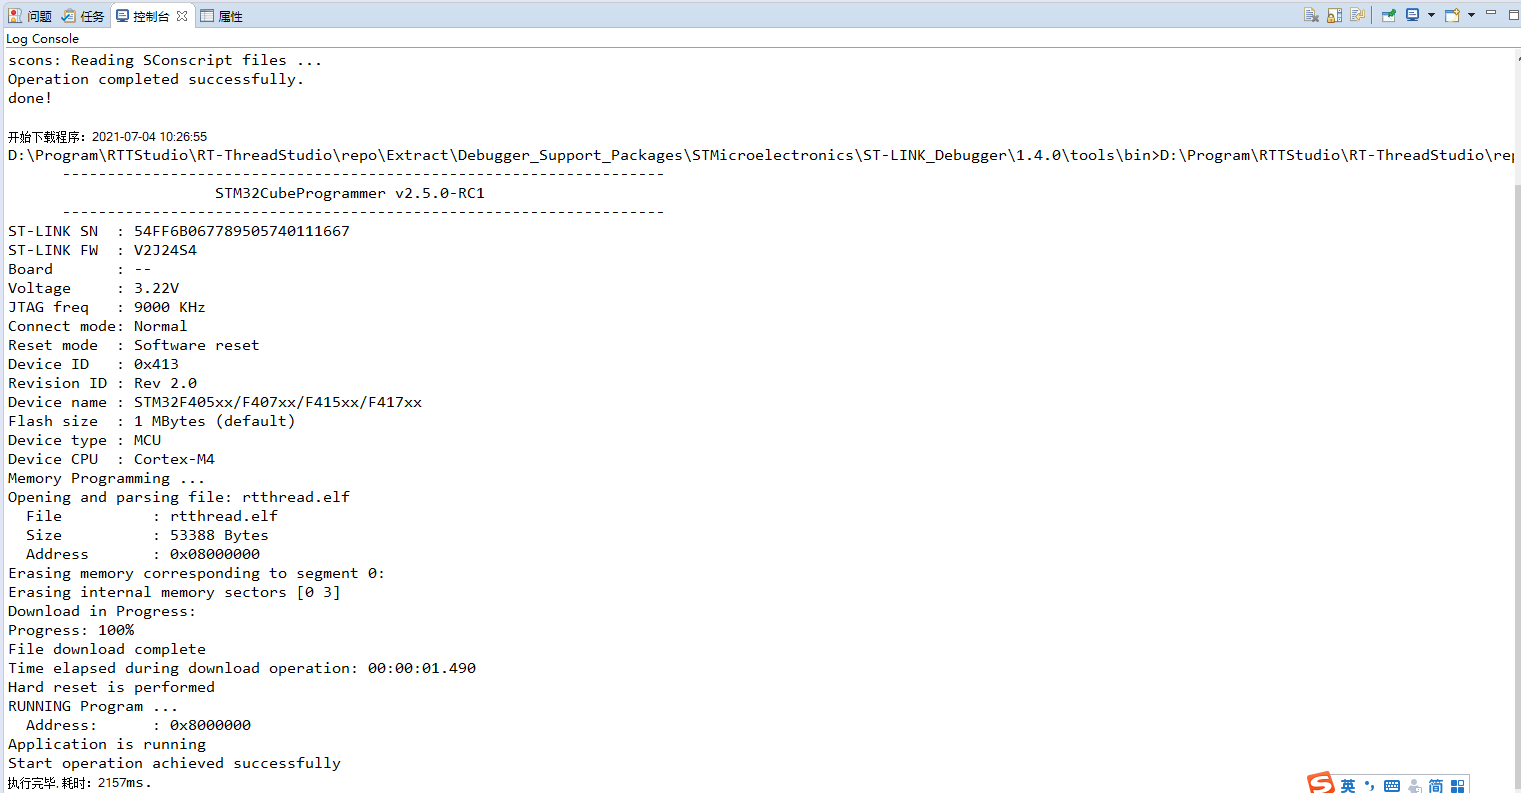Click the ST-LINK SN serial number value
This screenshot has width=1521, height=793.
pyautogui.click(x=242, y=231)
